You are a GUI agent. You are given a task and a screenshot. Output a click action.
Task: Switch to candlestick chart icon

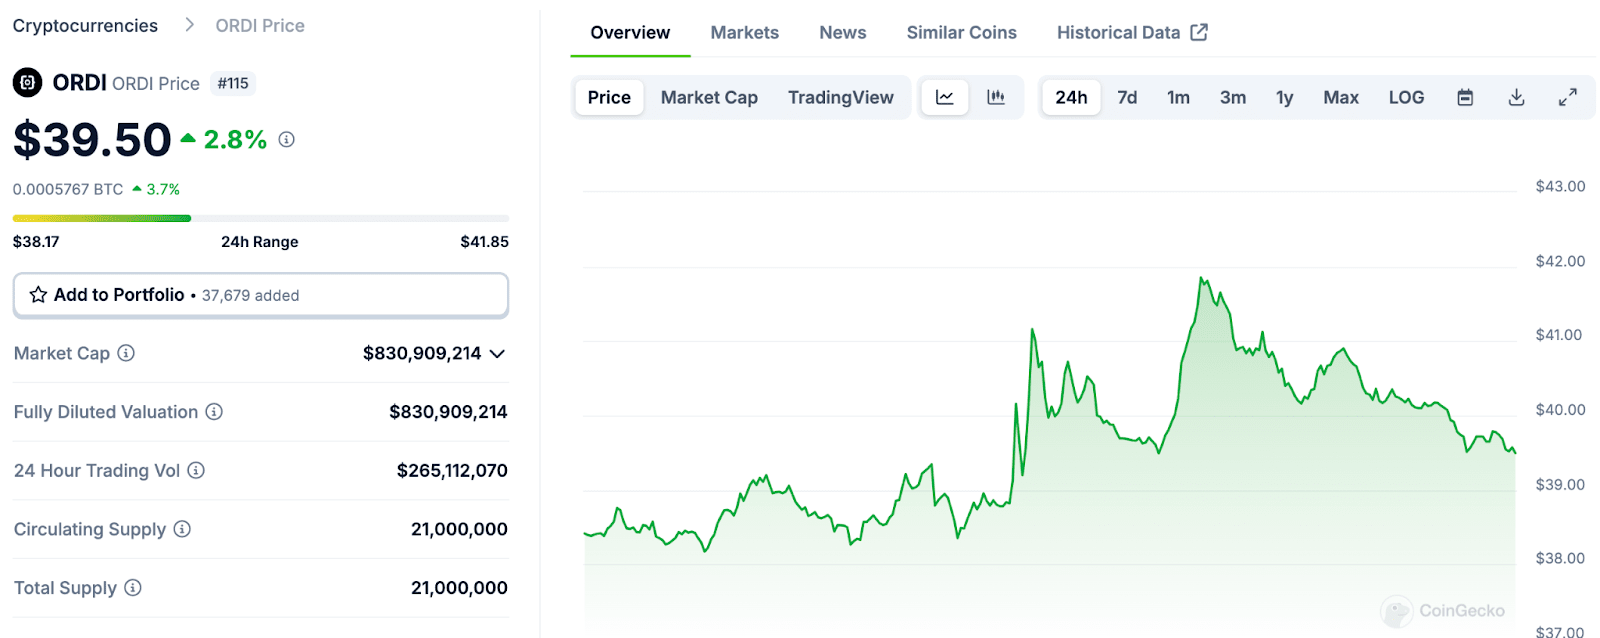(996, 97)
